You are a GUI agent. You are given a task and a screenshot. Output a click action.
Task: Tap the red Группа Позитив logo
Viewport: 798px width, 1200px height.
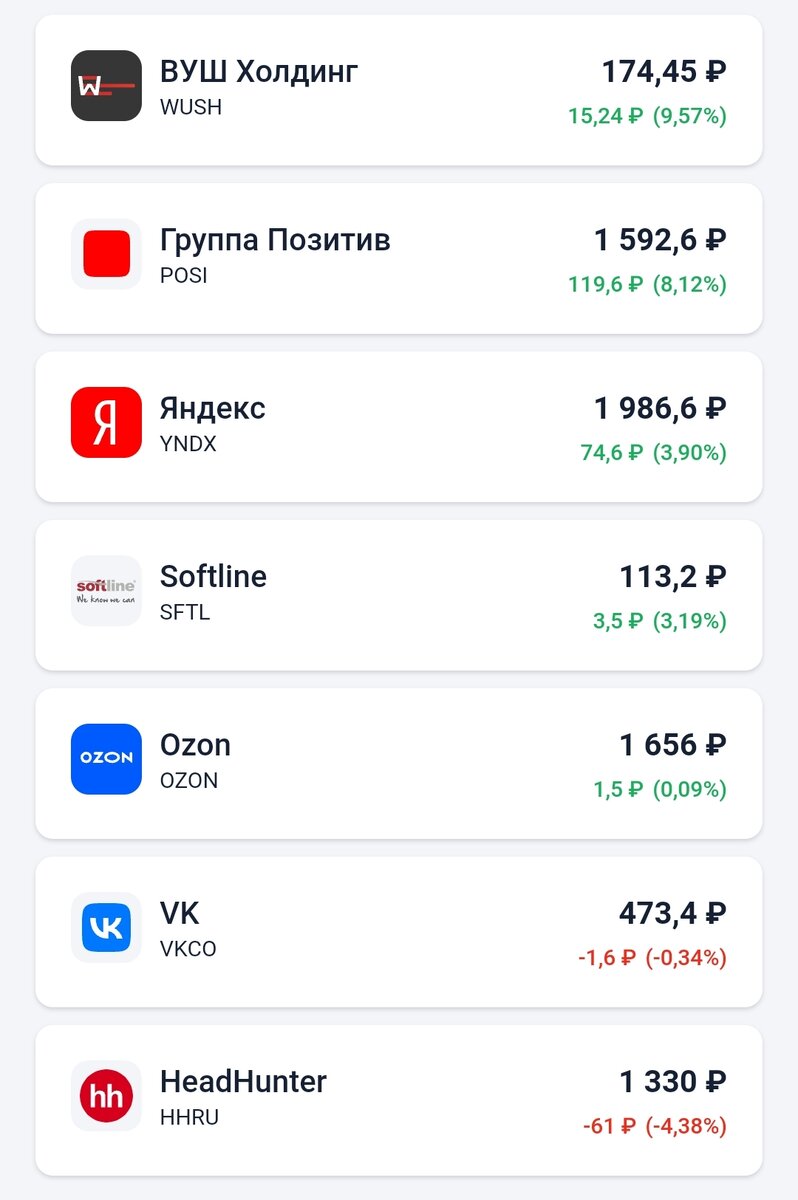pos(106,254)
